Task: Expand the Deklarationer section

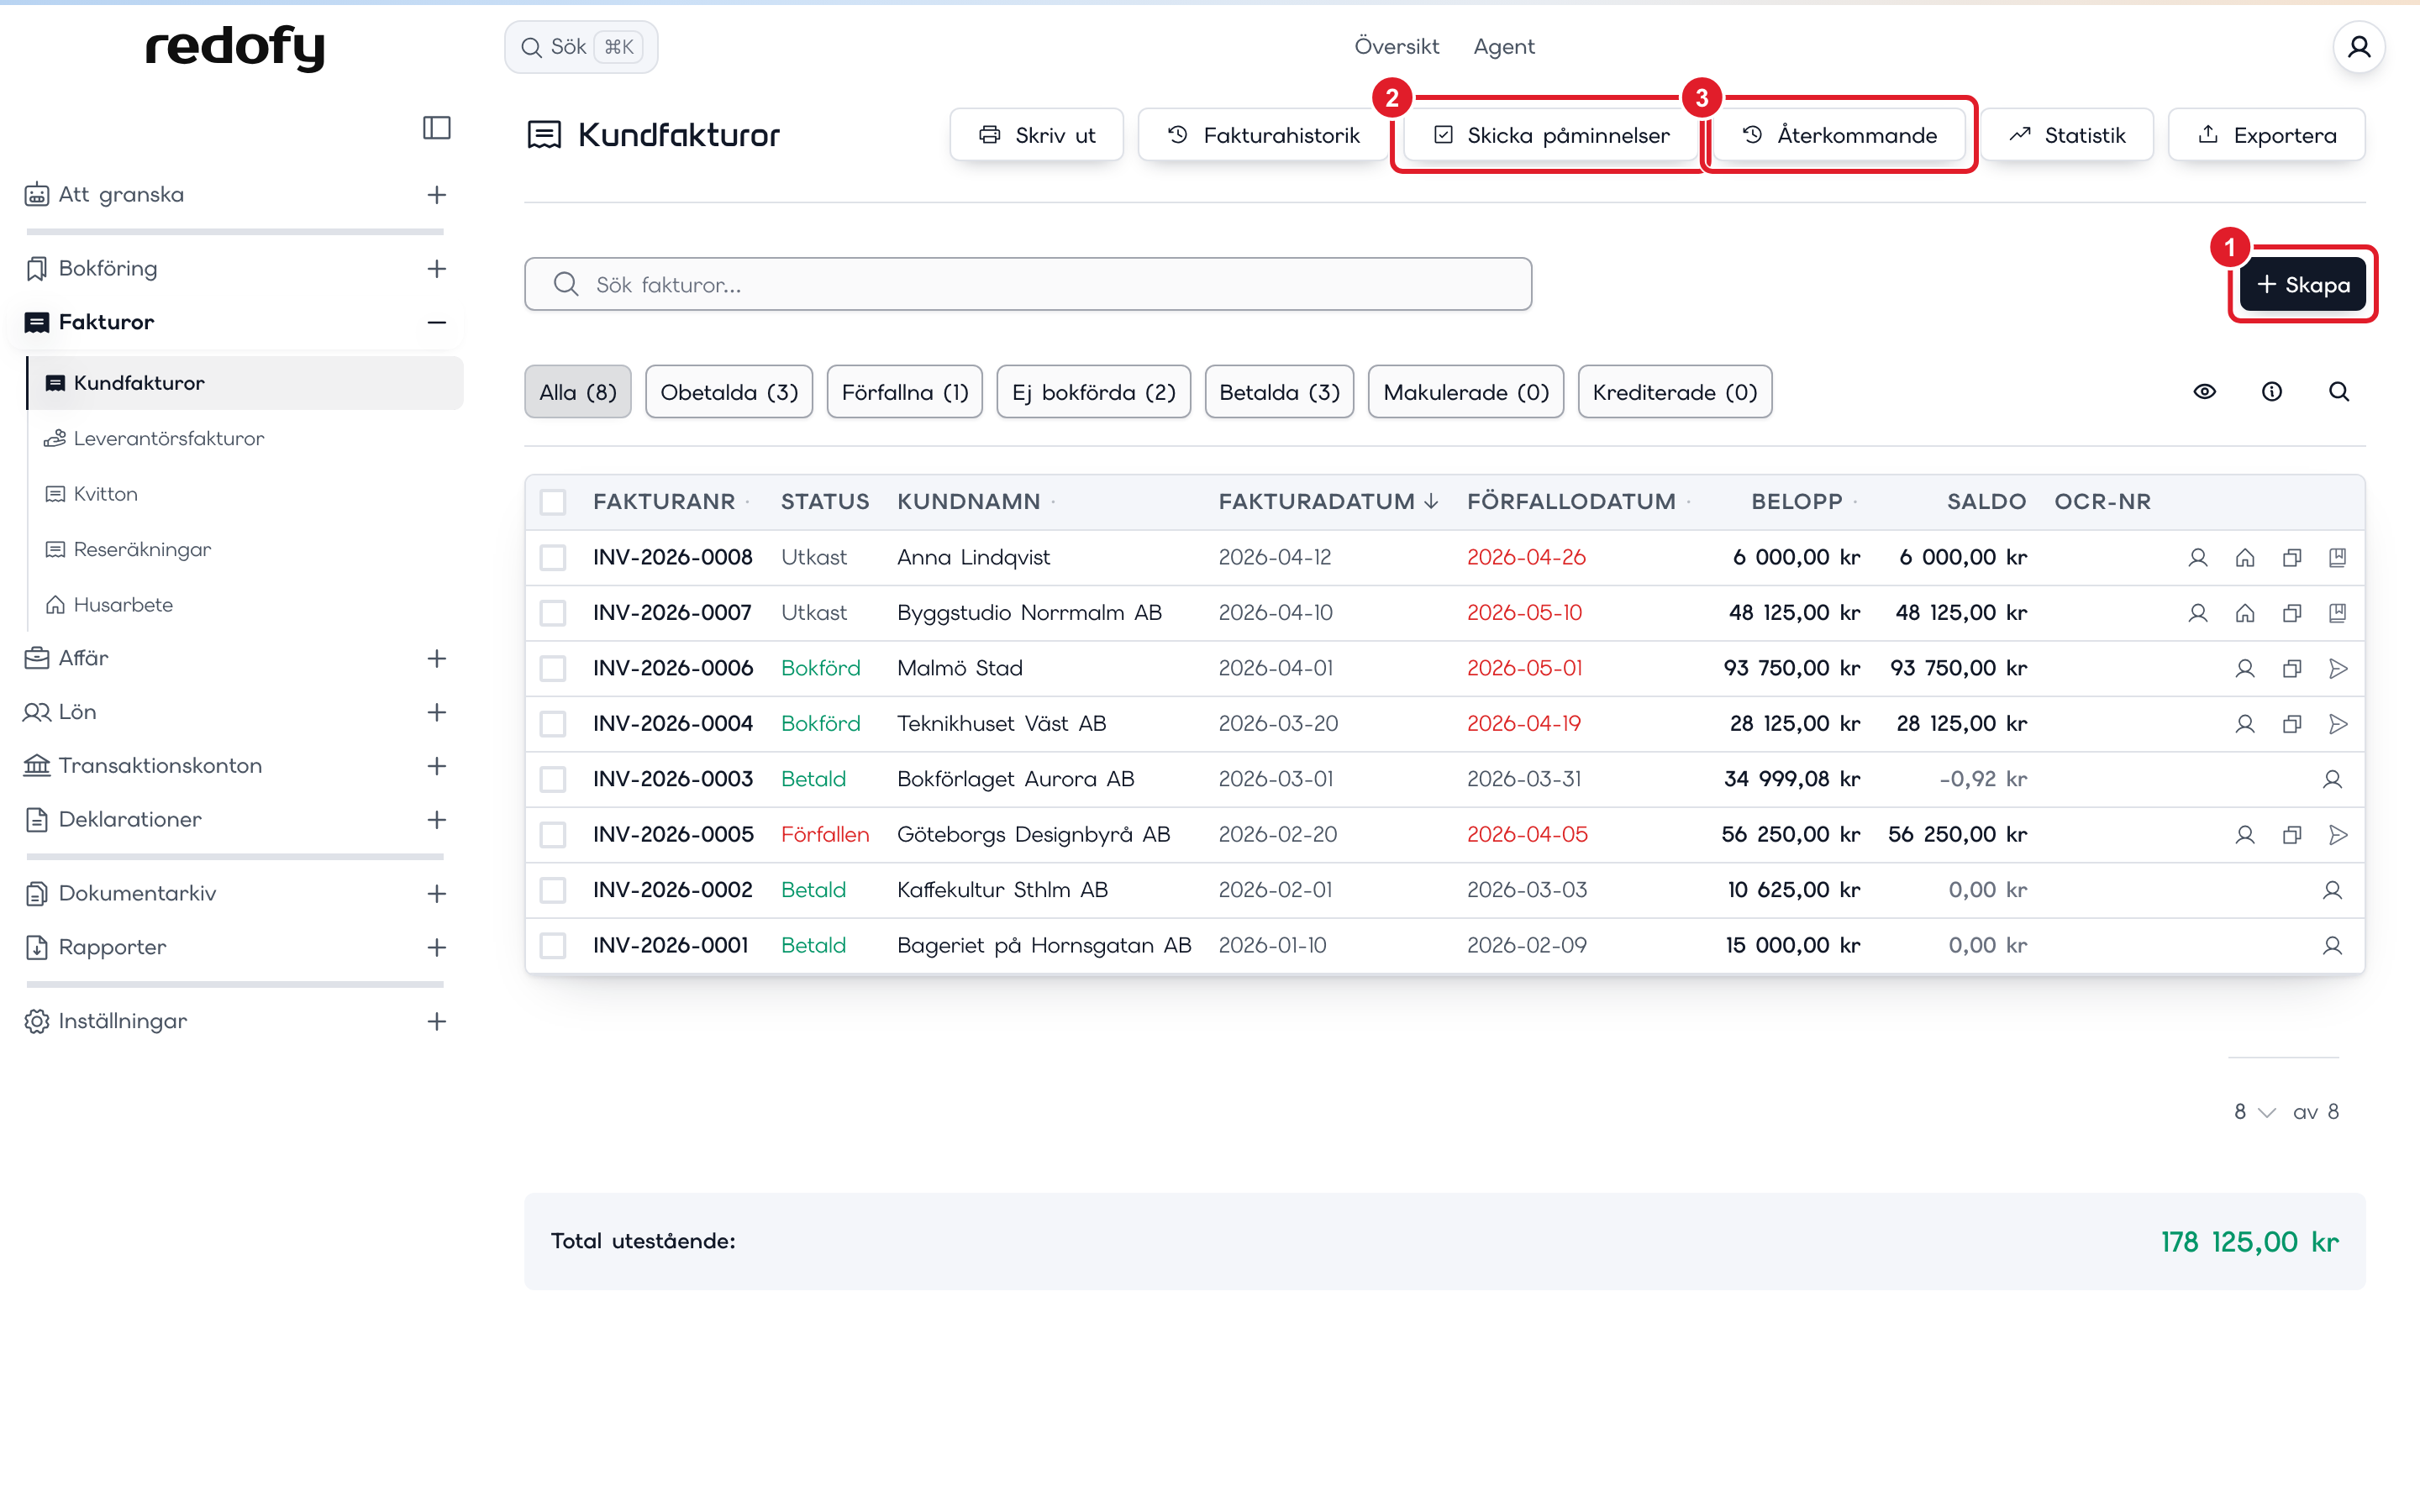Action: pos(437,820)
